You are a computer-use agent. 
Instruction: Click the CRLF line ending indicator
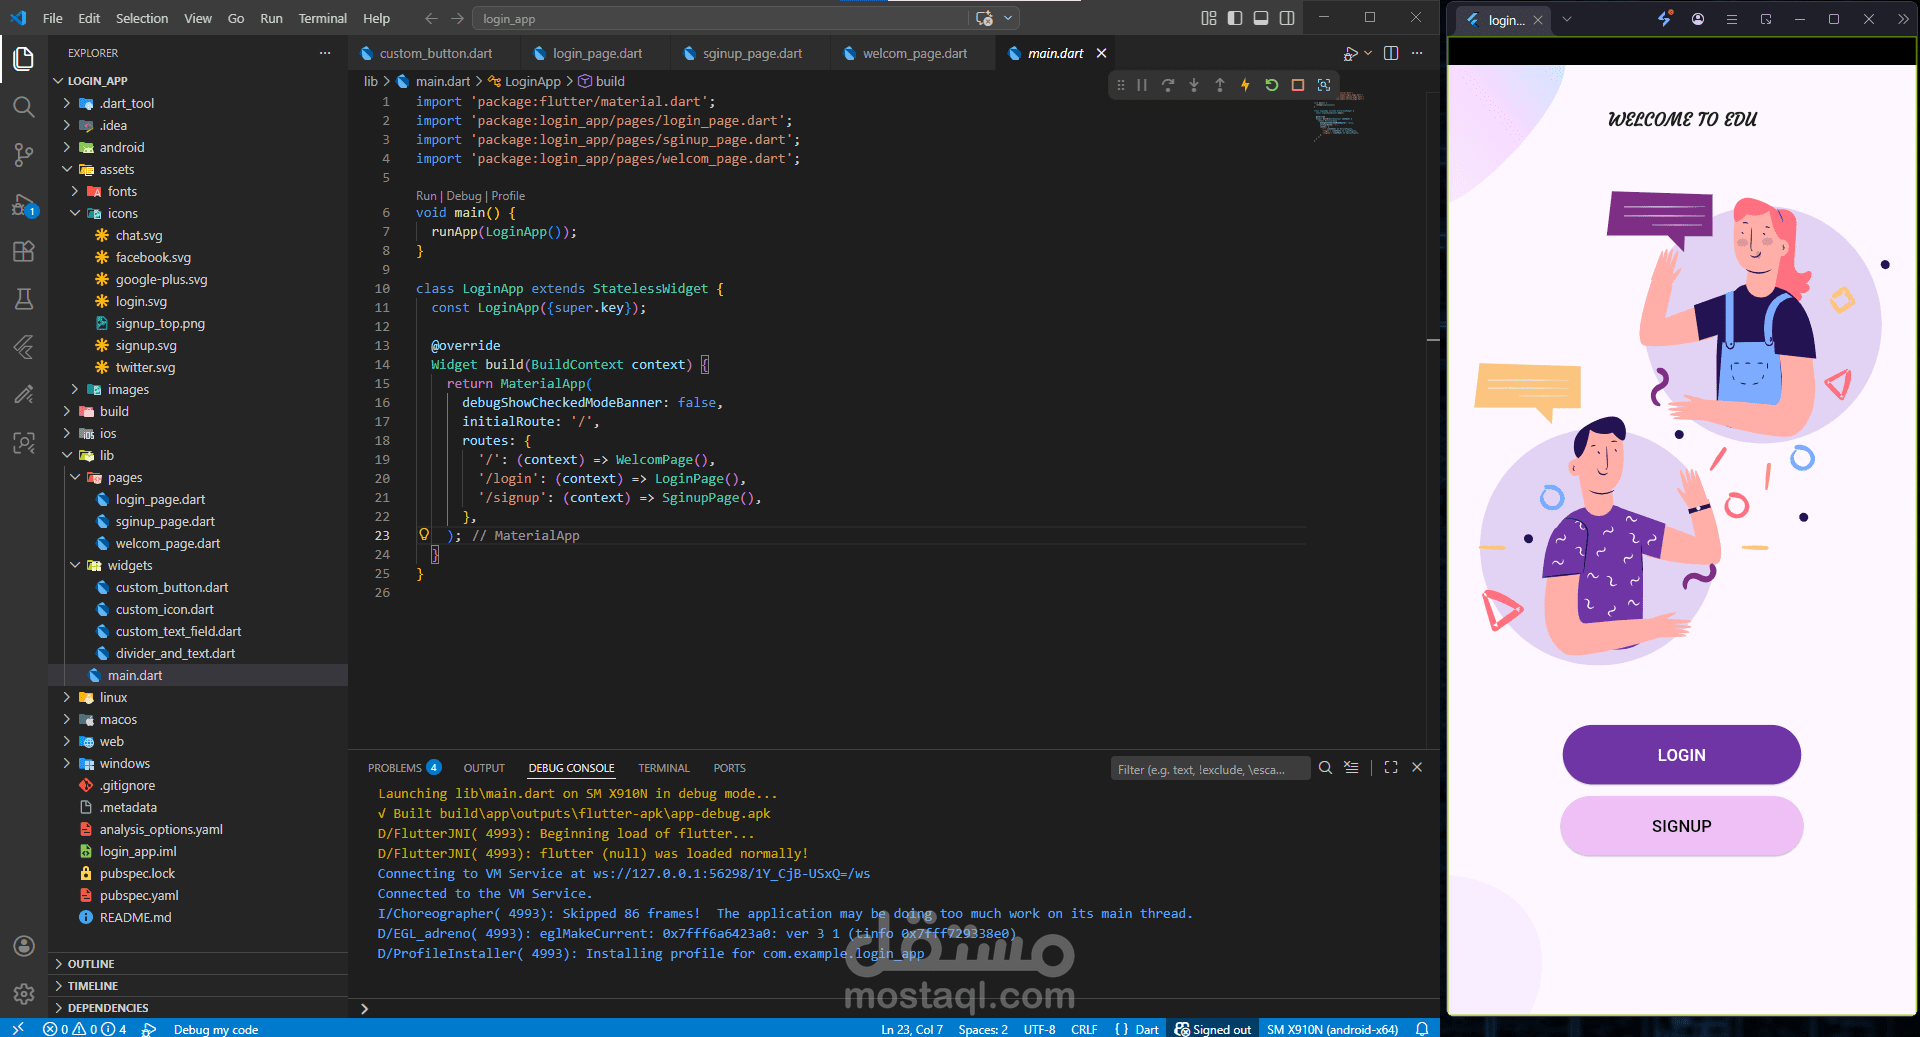tap(1084, 1029)
